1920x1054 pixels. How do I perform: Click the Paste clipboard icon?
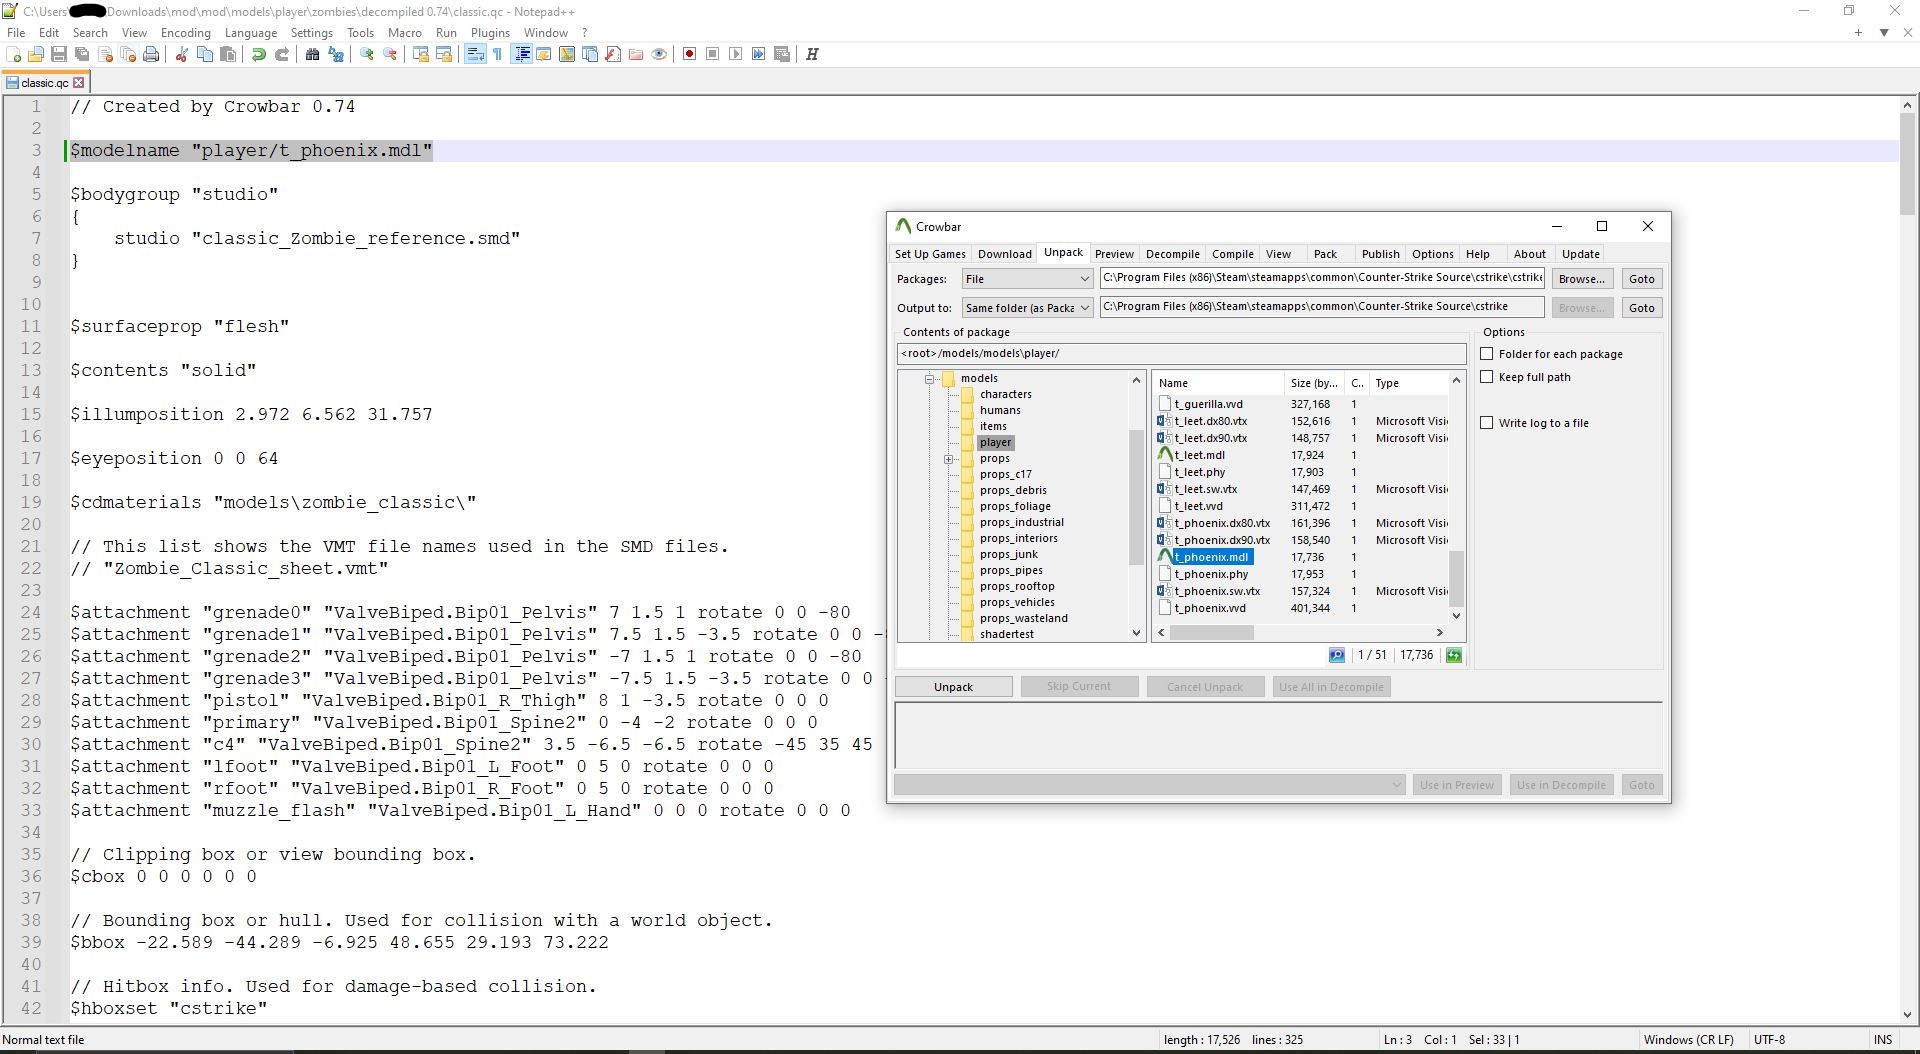pos(228,54)
